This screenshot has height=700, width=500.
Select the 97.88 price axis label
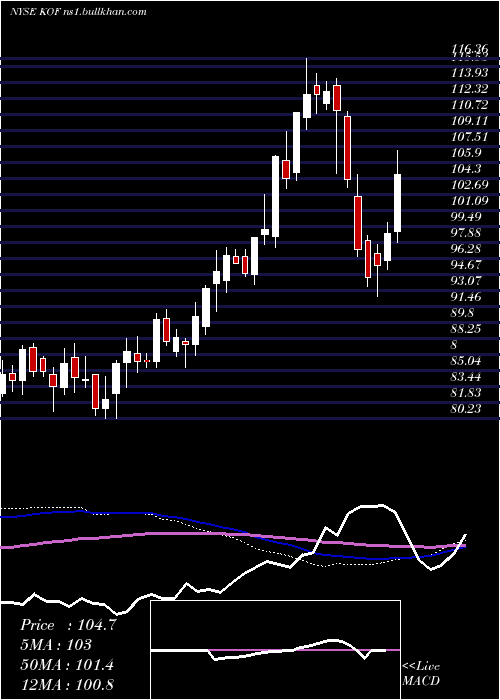point(466,233)
